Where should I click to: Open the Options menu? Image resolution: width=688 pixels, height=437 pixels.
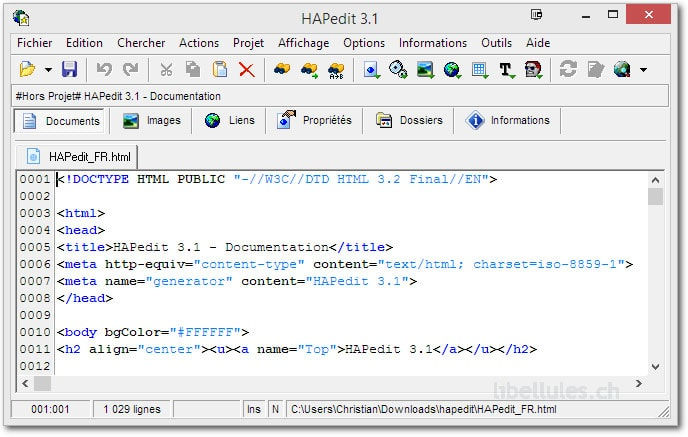click(x=364, y=43)
